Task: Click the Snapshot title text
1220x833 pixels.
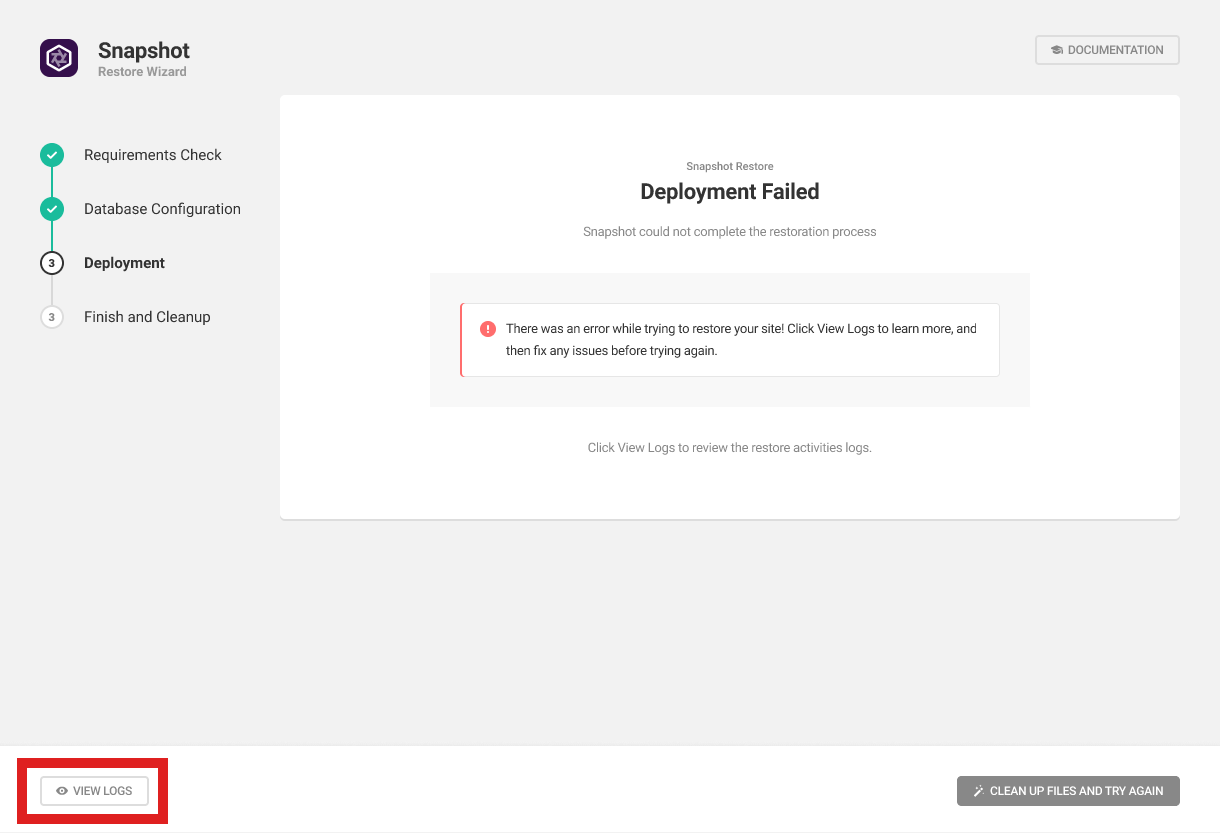Action: [x=144, y=50]
